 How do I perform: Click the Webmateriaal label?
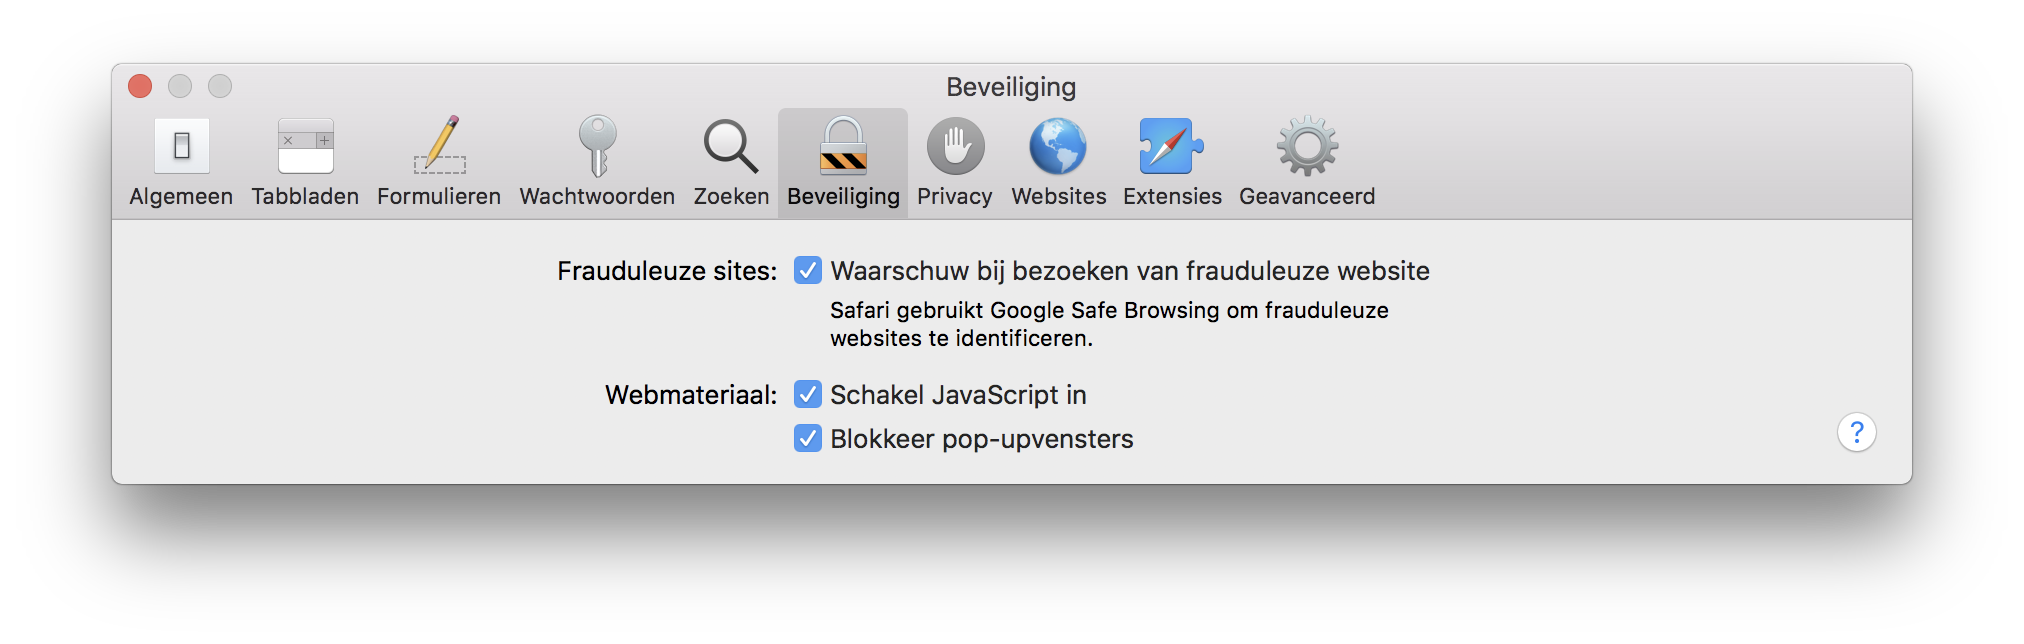click(x=690, y=395)
